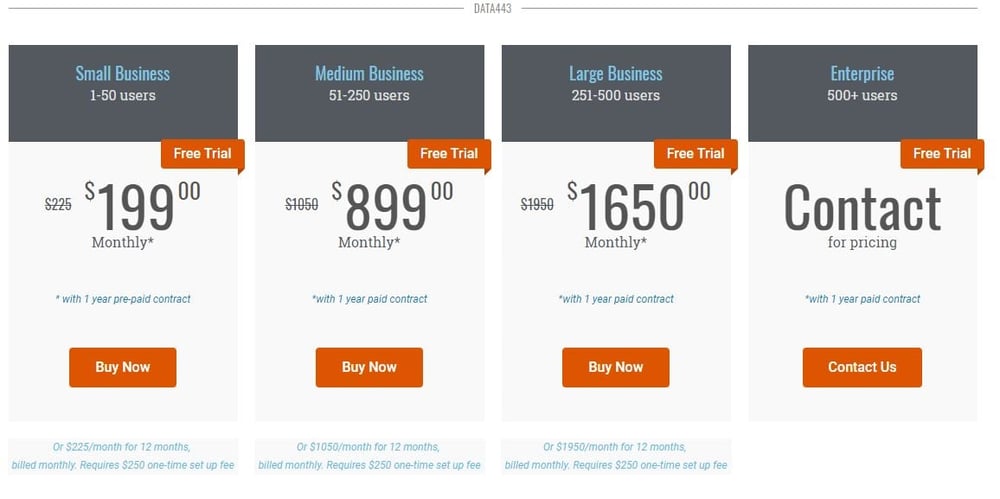Start Free Trial on Large Business card
1000x499 pixels.
(x=695, y=154)
